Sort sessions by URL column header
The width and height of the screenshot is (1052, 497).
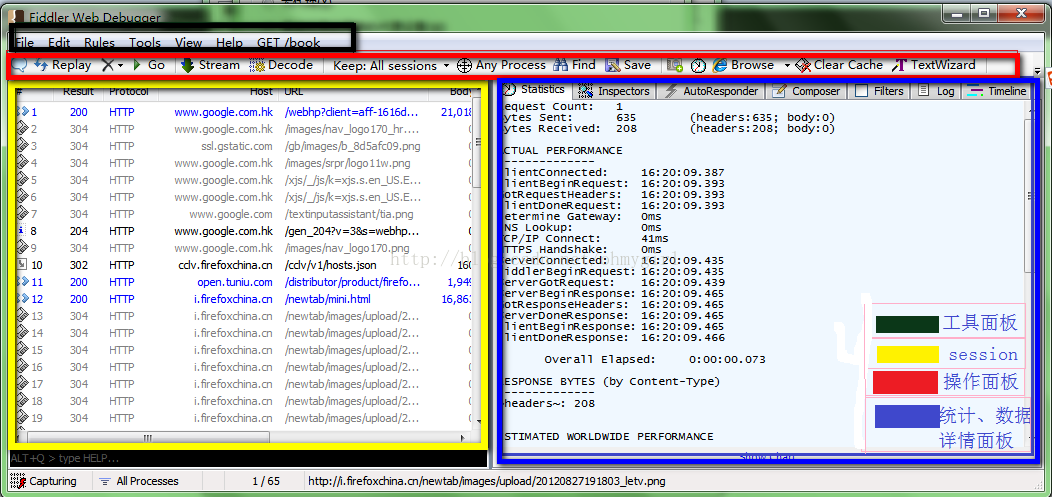pyautogui.click(x=354, y=91)
